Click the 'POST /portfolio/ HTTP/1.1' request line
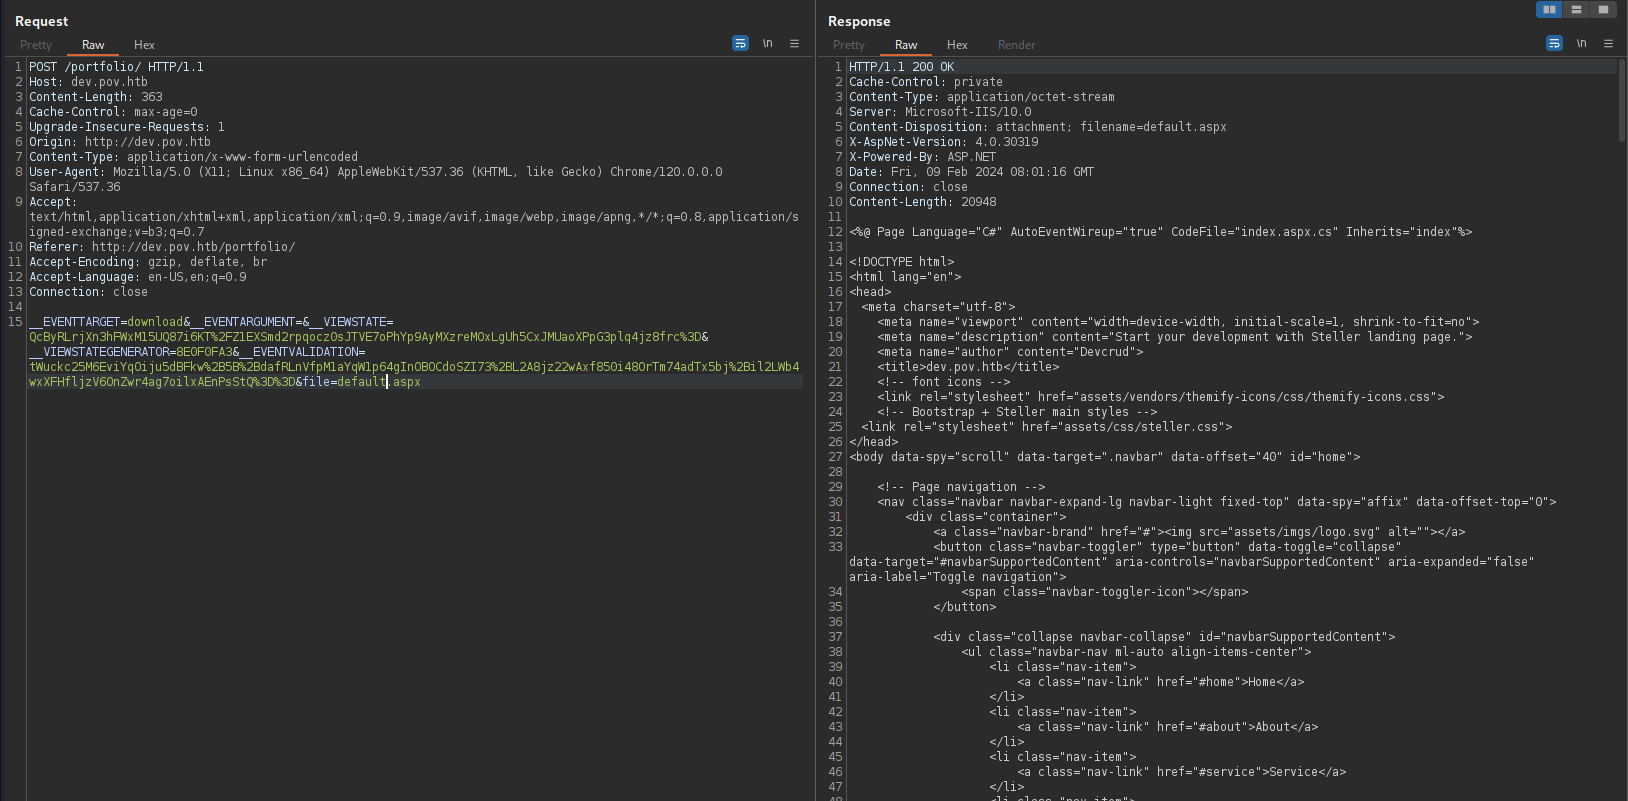1628x801 pixels. 116,67
